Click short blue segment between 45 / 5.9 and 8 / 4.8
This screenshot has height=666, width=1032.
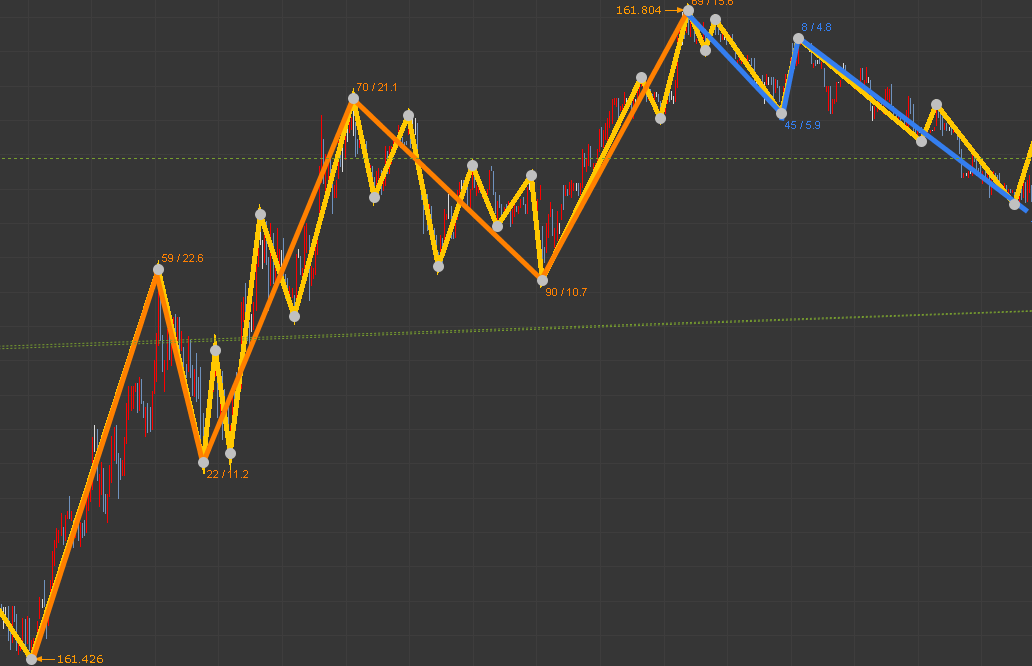[790, 76]
